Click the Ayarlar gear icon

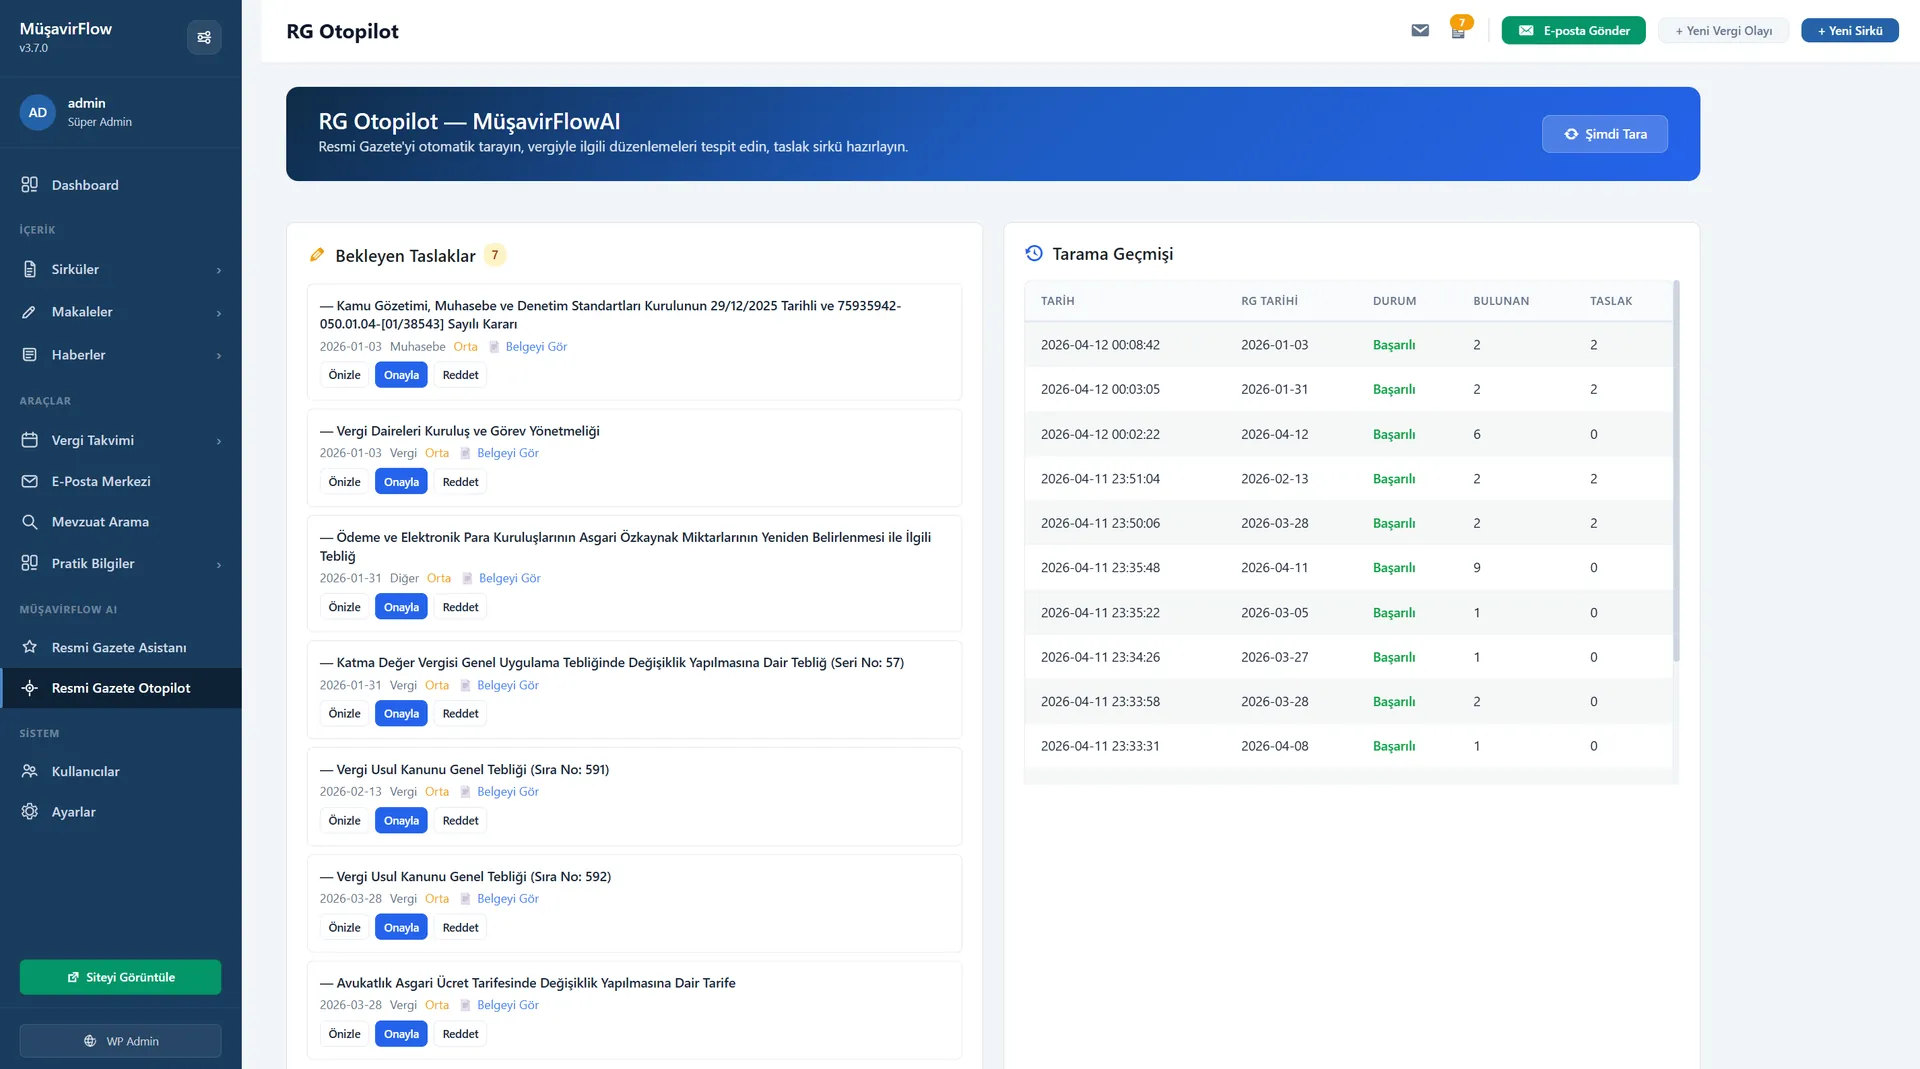pos(30,812)
